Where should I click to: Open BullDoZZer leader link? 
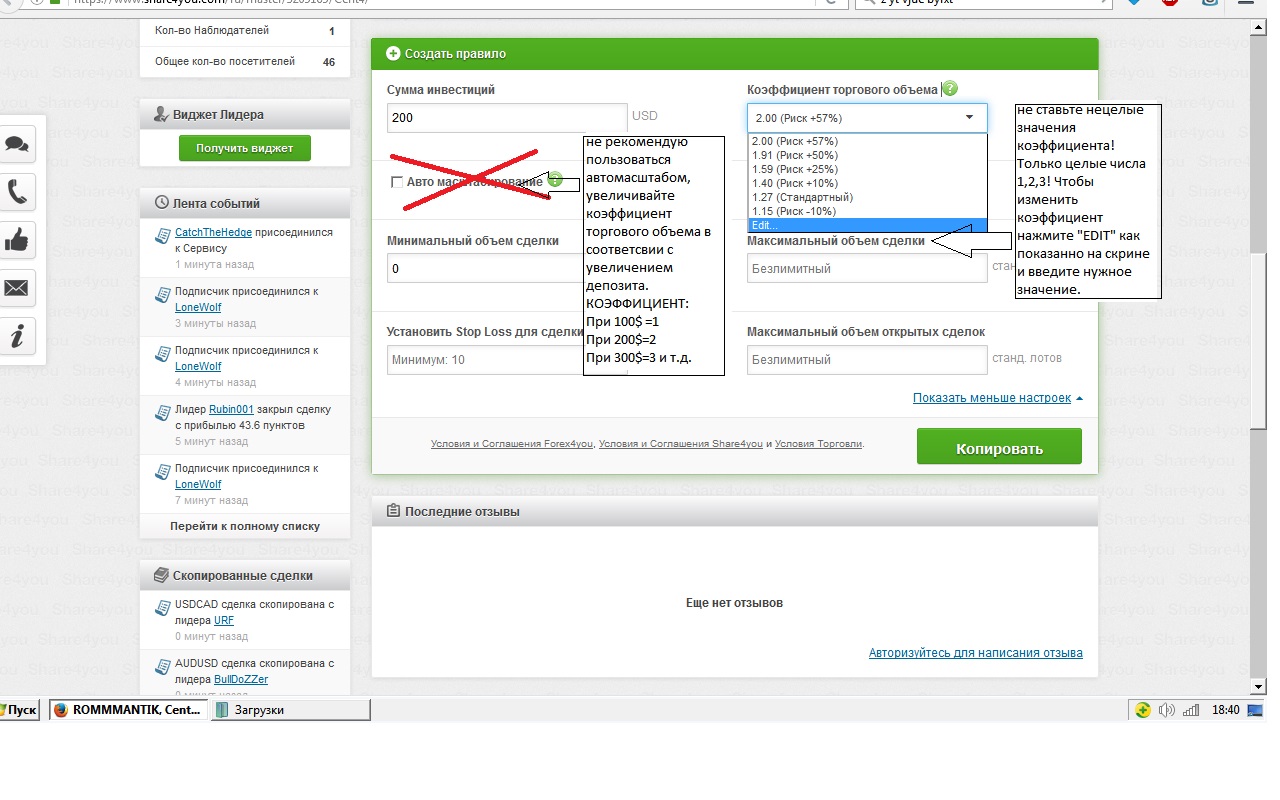(x=241, y=679)
